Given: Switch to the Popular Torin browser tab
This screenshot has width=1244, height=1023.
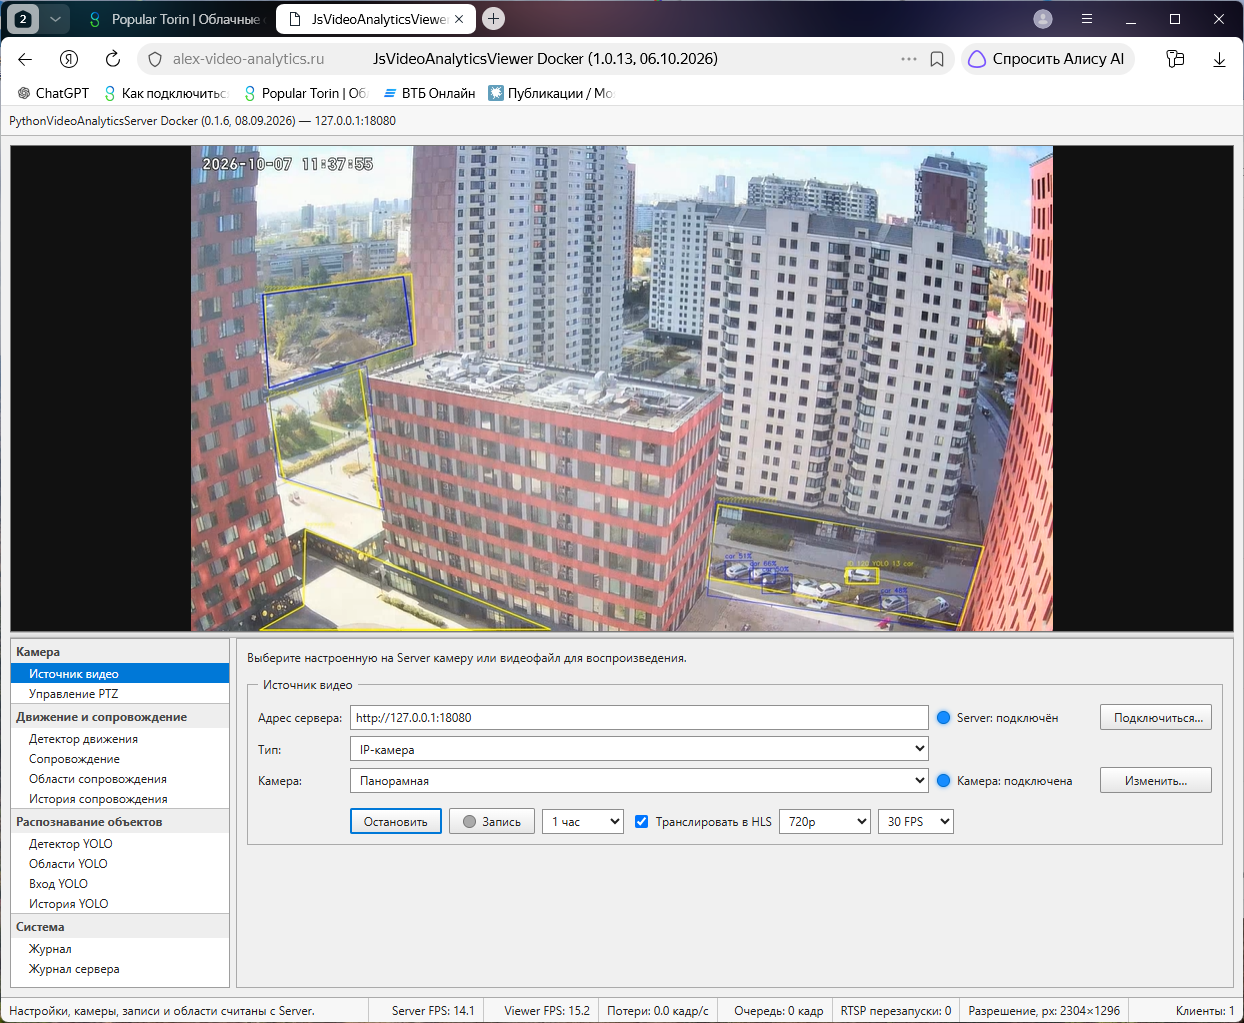Looking at the screenshot, I should [x=174, y=19].
